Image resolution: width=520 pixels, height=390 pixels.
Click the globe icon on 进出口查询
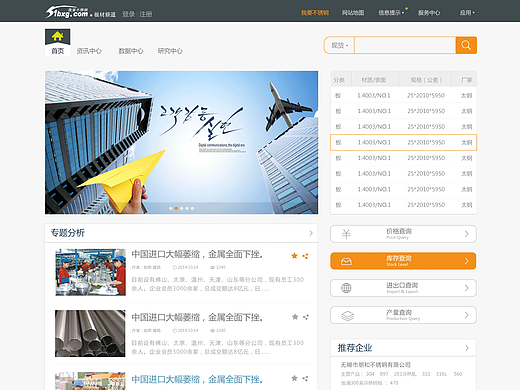click(346, 288)
